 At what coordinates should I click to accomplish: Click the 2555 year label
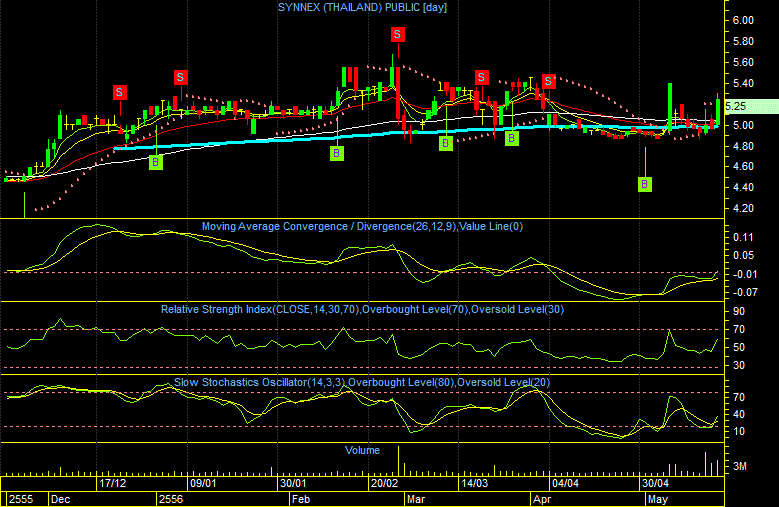point(21,499)
